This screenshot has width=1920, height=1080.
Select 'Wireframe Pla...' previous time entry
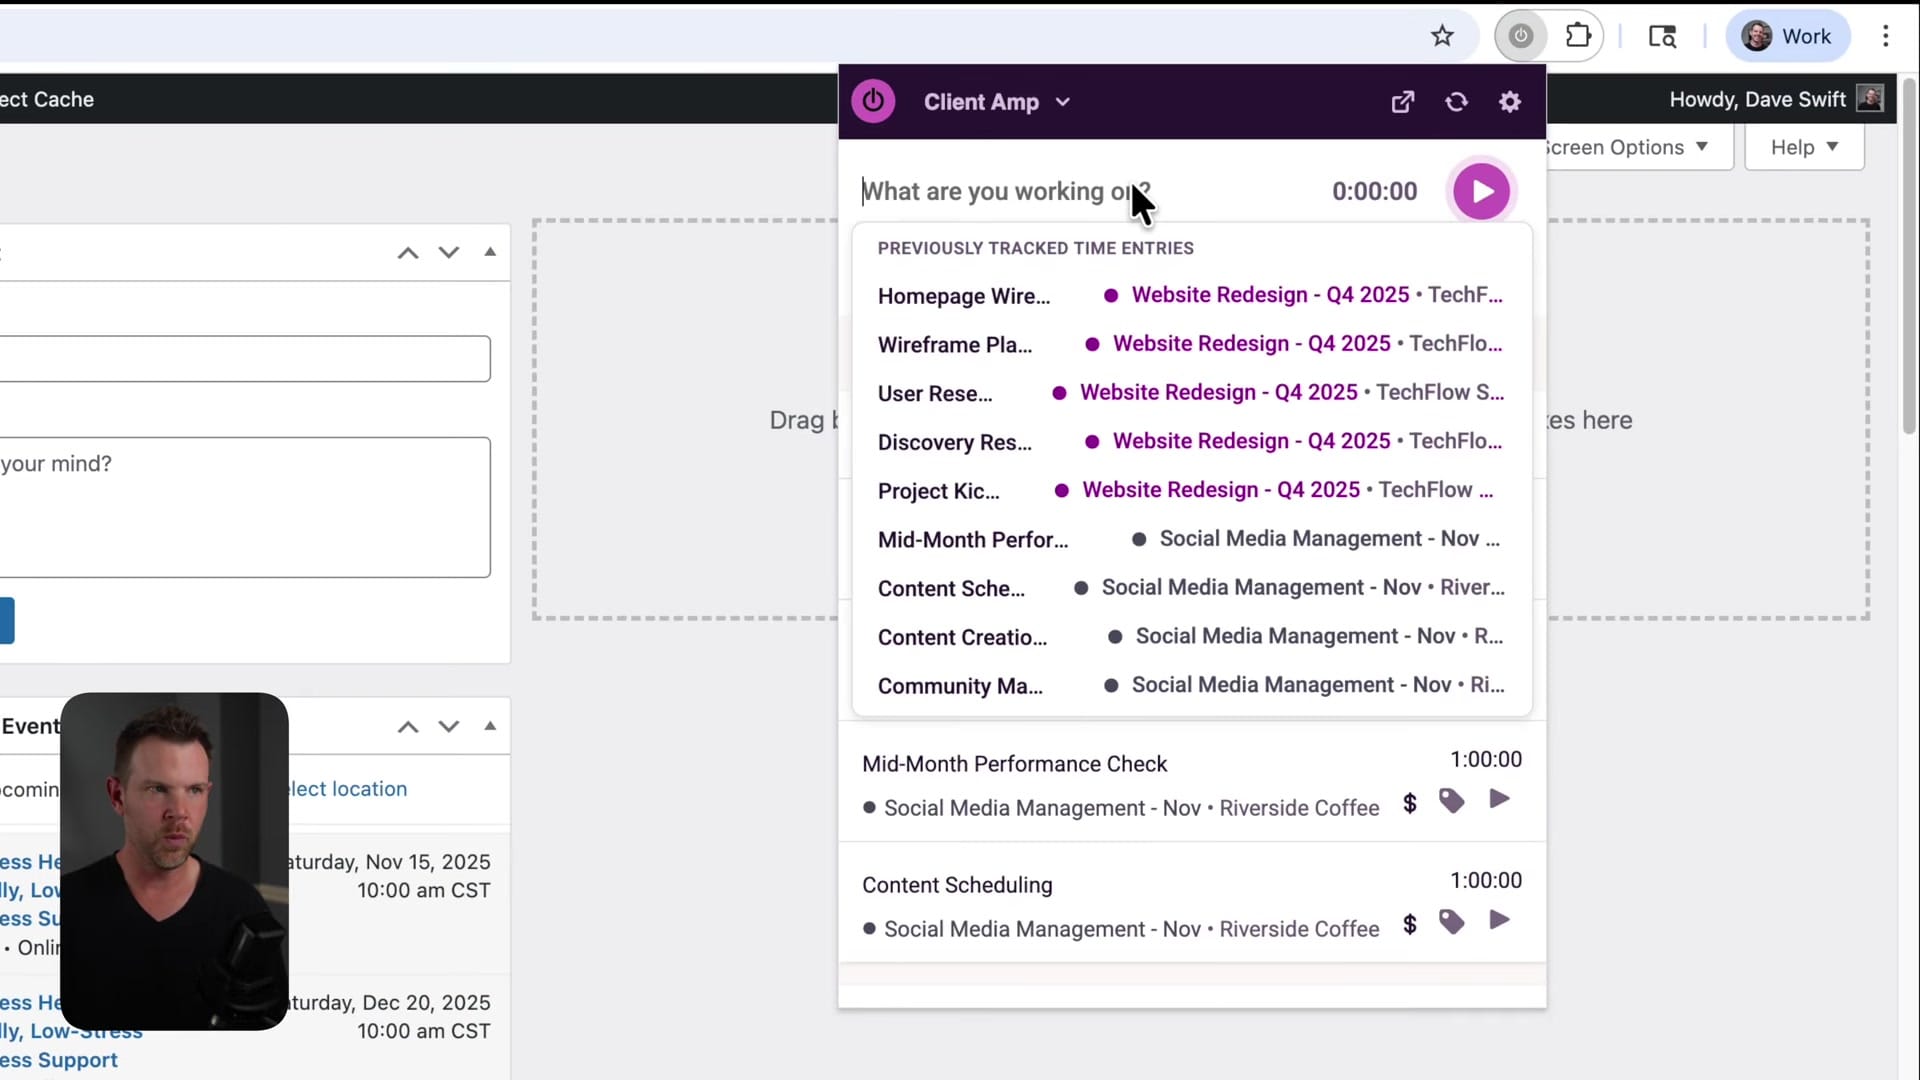click(x=1191, y=344)
